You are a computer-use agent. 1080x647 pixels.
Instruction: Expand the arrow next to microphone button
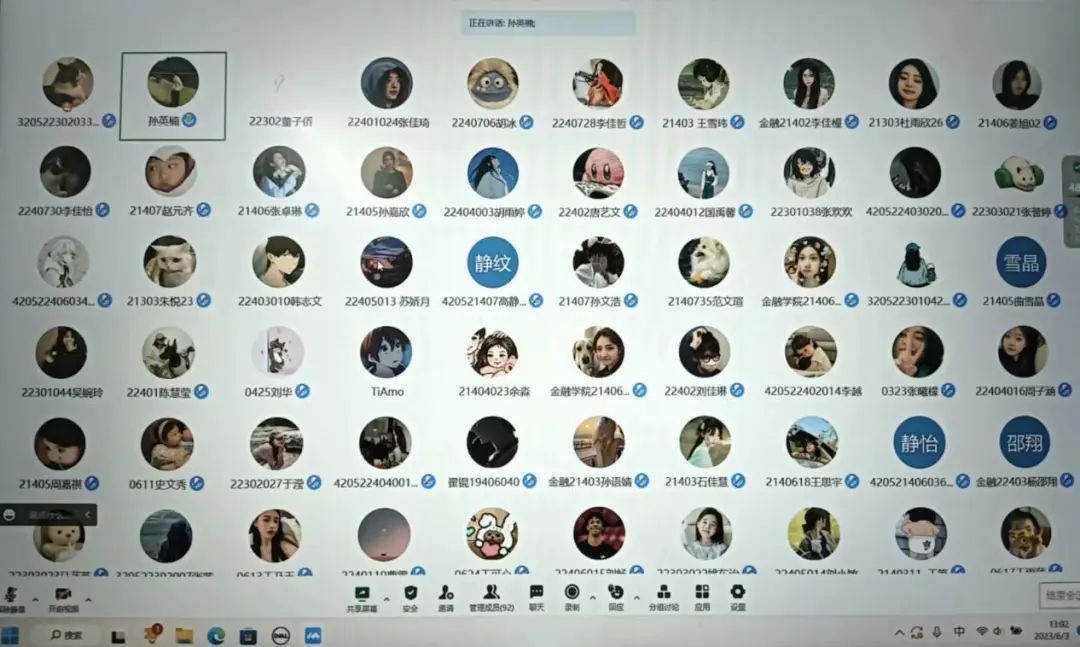[36, 600]
